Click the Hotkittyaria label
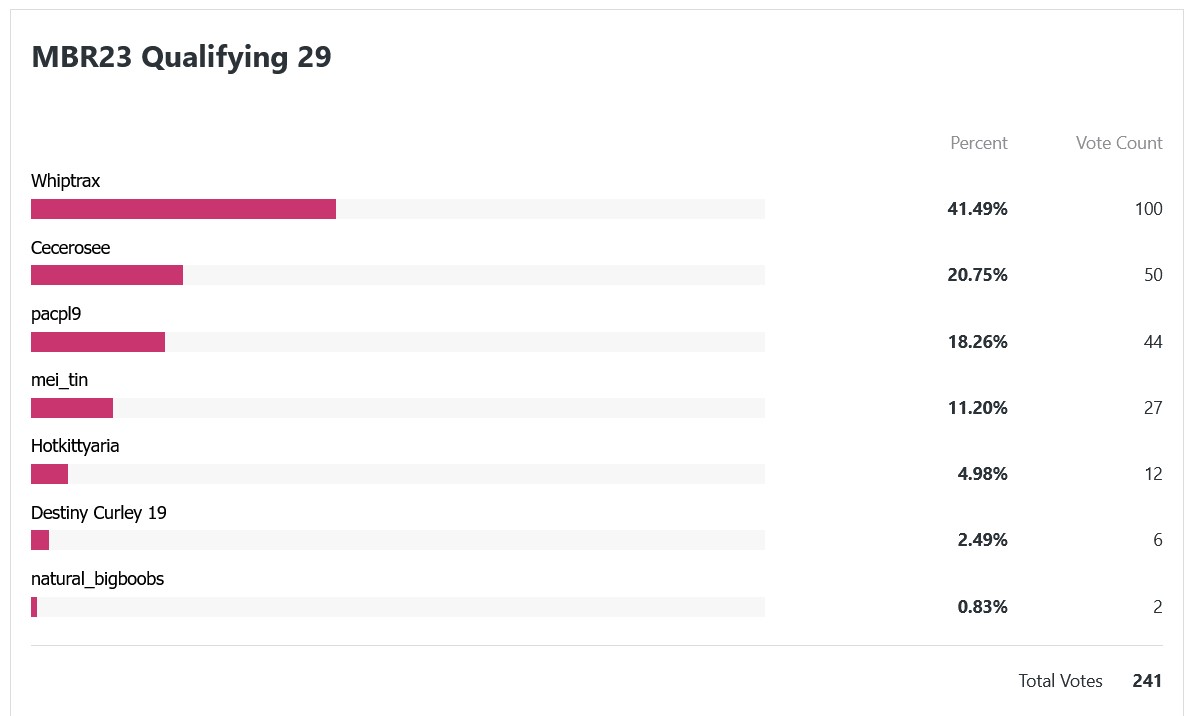 pyautogui.click(x=75, y=446)
